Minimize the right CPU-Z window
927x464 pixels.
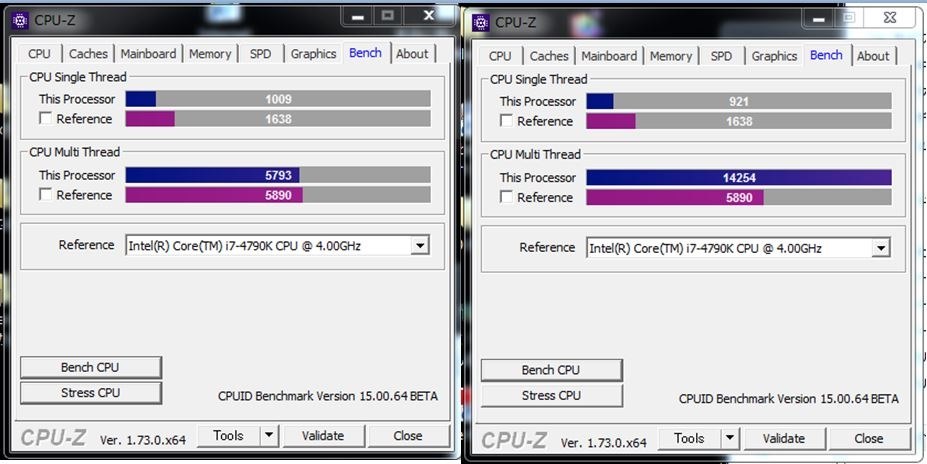[x=819, y=18]
